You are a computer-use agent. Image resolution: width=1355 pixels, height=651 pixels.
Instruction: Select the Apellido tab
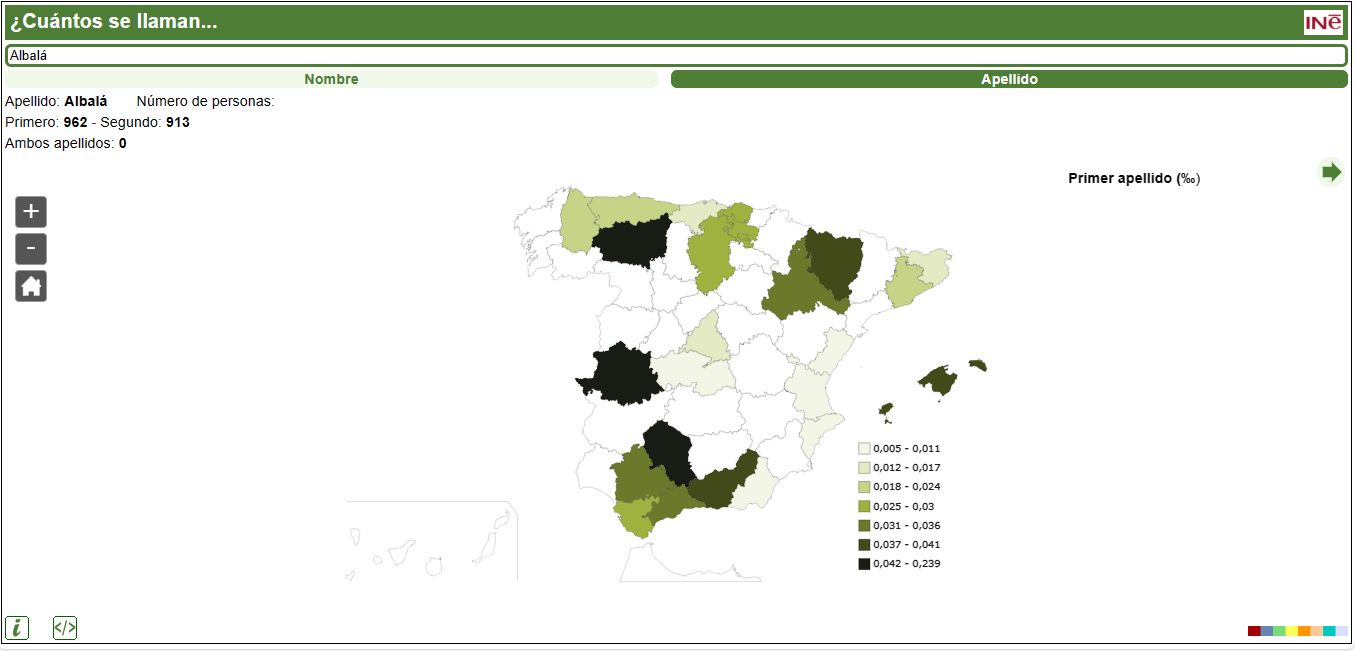1009,79
